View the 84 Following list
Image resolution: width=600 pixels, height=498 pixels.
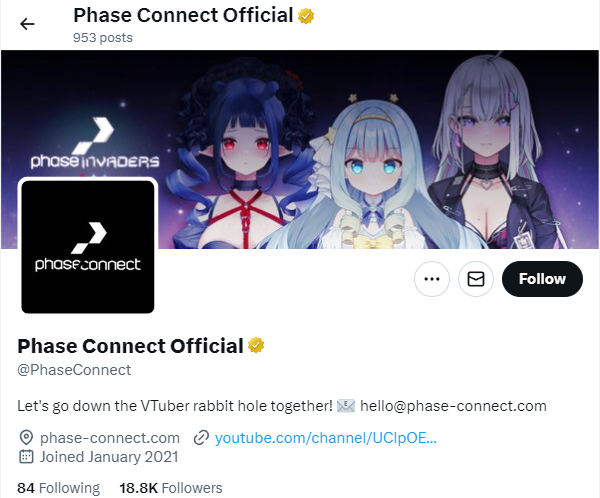59,488
